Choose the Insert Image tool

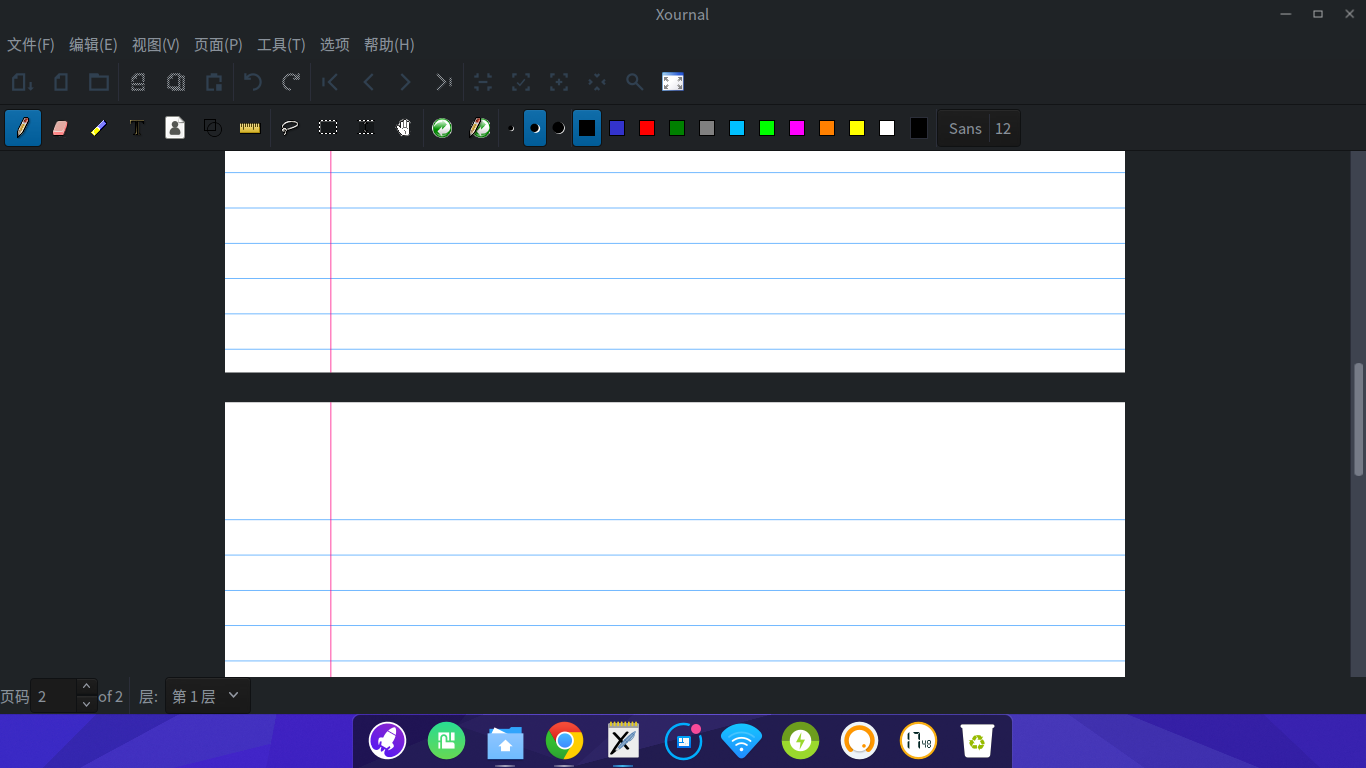click(x=175, y=128)
